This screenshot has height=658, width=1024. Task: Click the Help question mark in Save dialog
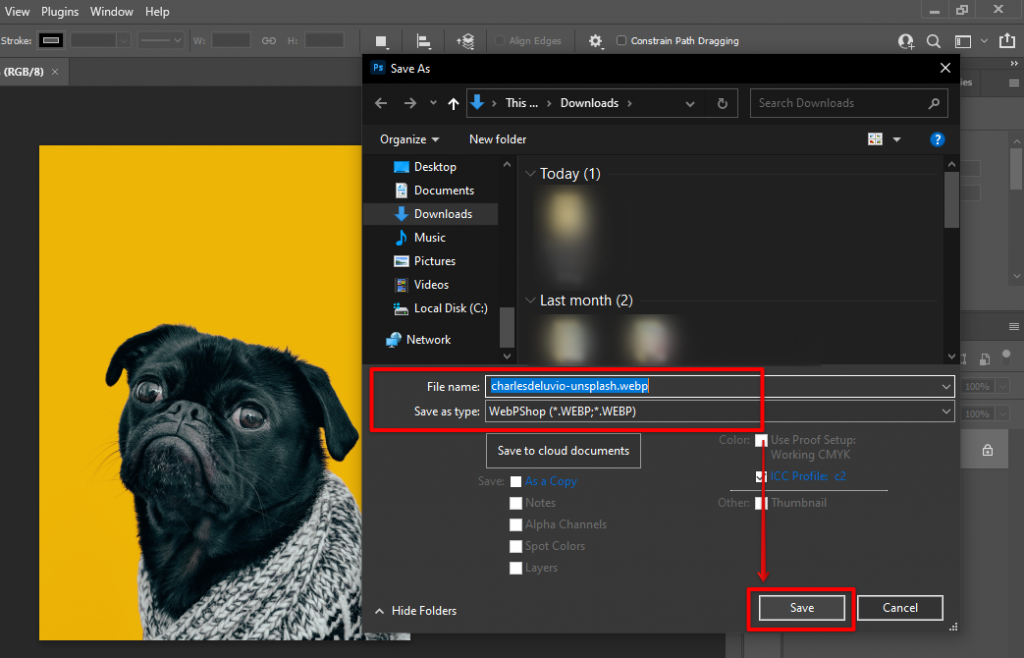(x=937, y=139)
